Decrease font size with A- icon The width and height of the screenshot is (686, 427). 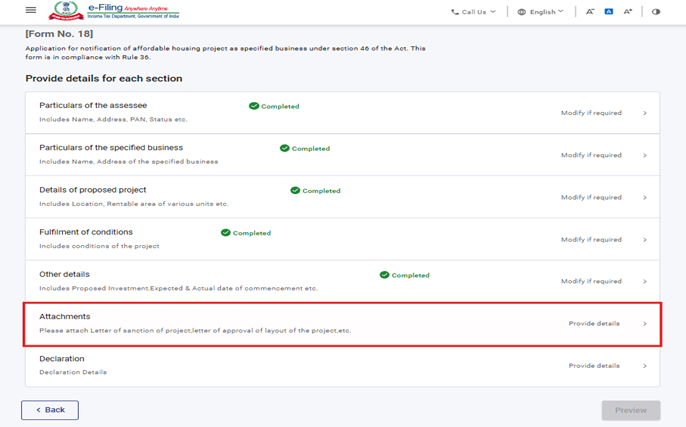(x=590, y=12)
